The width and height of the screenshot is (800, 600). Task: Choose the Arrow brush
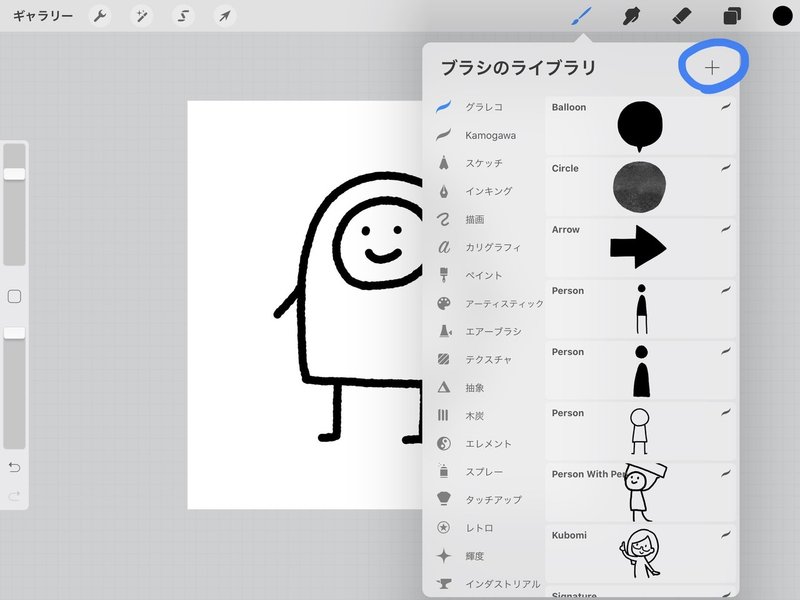pyautogui.click(x=641, y=248)
